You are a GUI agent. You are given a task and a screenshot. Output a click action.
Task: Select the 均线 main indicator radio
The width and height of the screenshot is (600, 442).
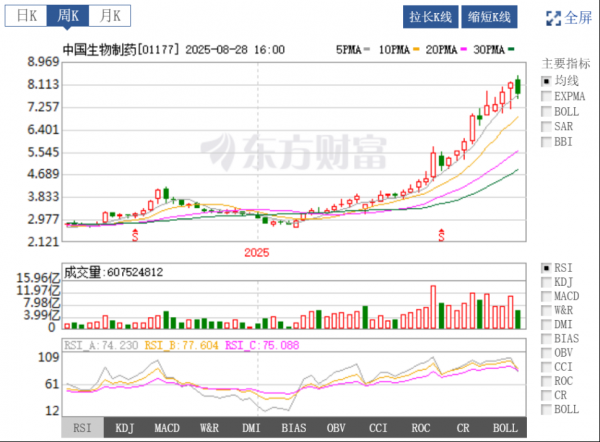(546, 81)
